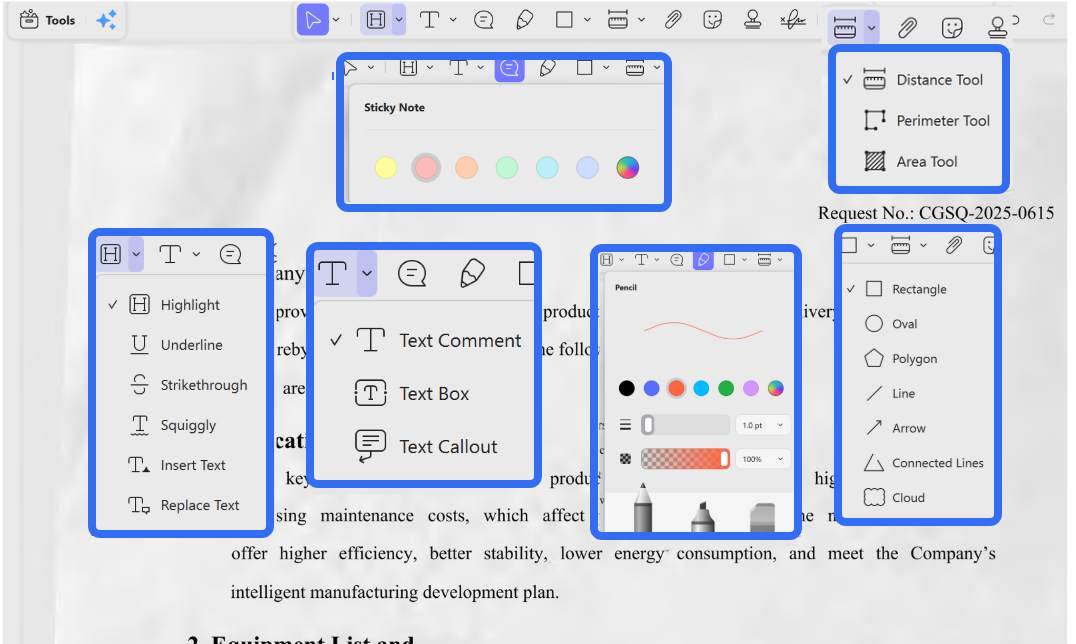Click the pencil thickness slider
Screen dimensions: 1076x644
point(685,425)
